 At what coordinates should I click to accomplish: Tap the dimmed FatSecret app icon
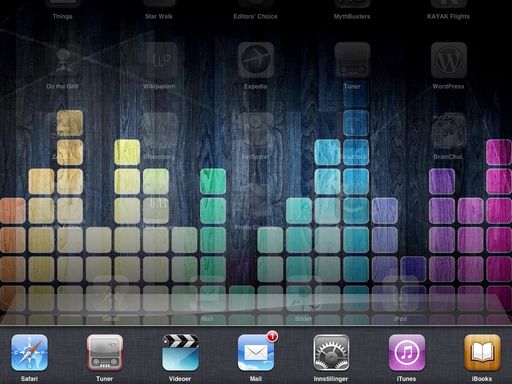(256, 130)
